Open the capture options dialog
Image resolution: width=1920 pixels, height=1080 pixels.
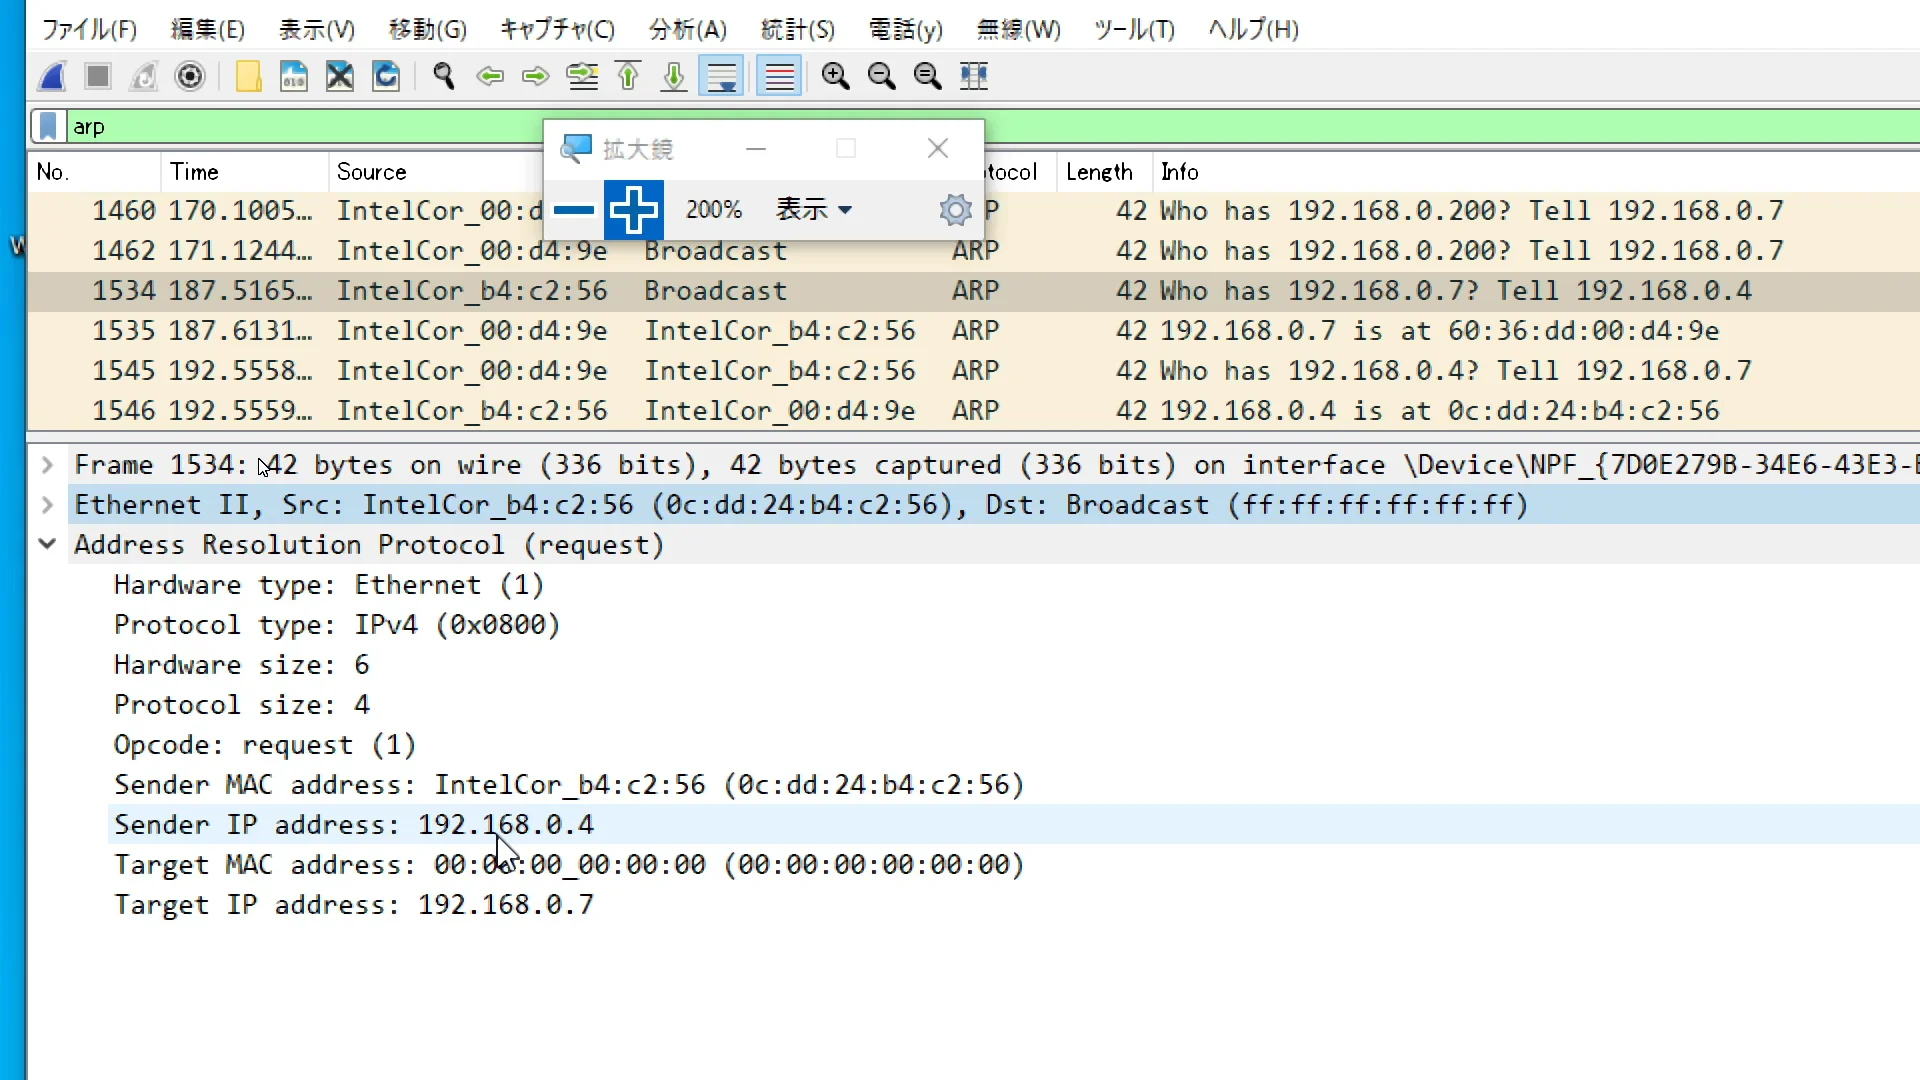pos(190,76)
